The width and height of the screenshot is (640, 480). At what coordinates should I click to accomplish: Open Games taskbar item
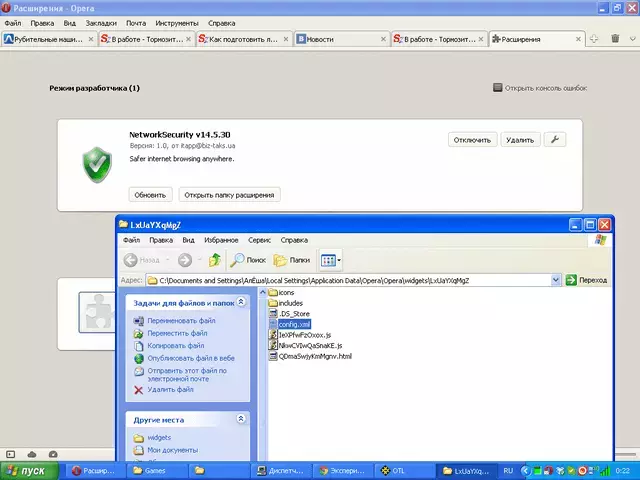point(158,471)
